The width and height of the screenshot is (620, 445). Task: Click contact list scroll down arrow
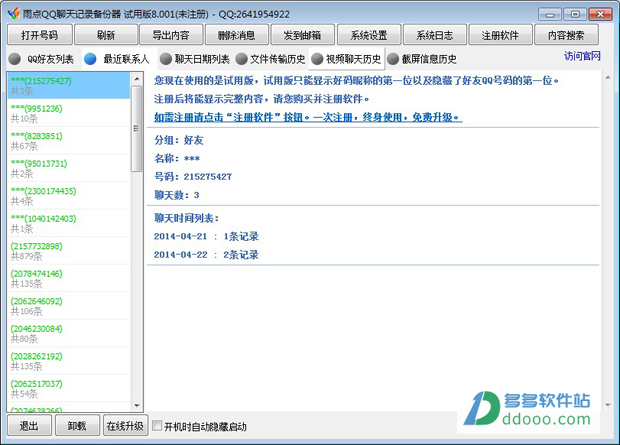tap(136, 405)
